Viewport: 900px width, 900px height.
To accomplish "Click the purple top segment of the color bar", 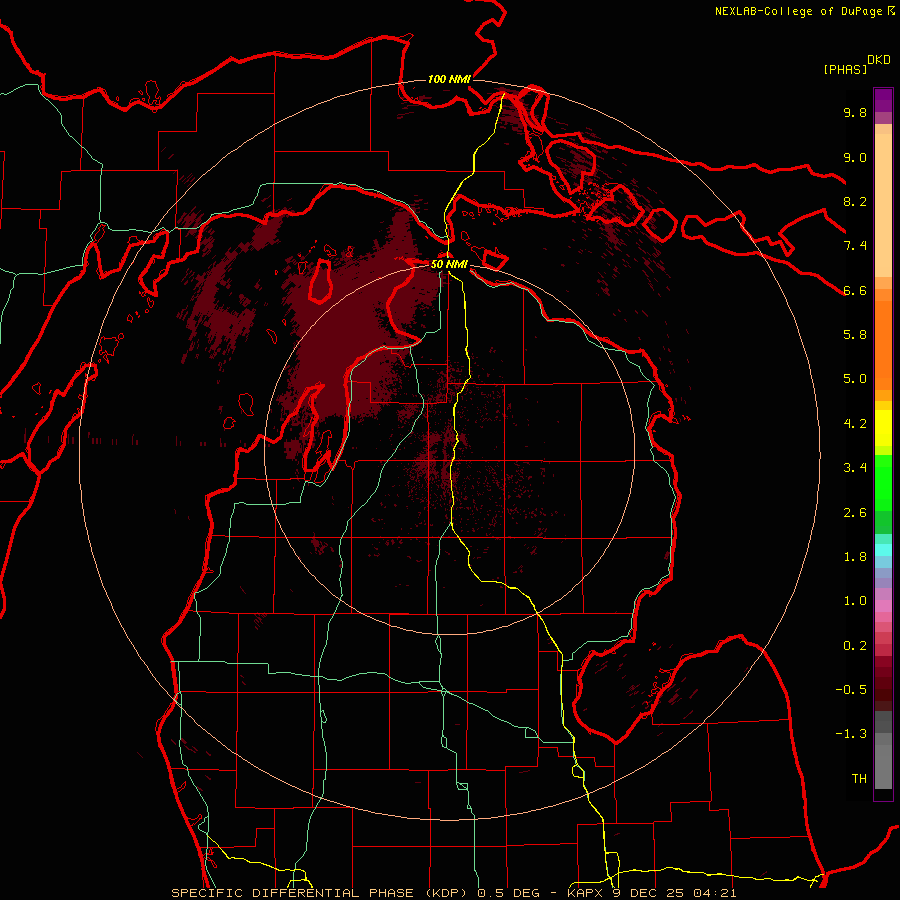I will (883, 100).
